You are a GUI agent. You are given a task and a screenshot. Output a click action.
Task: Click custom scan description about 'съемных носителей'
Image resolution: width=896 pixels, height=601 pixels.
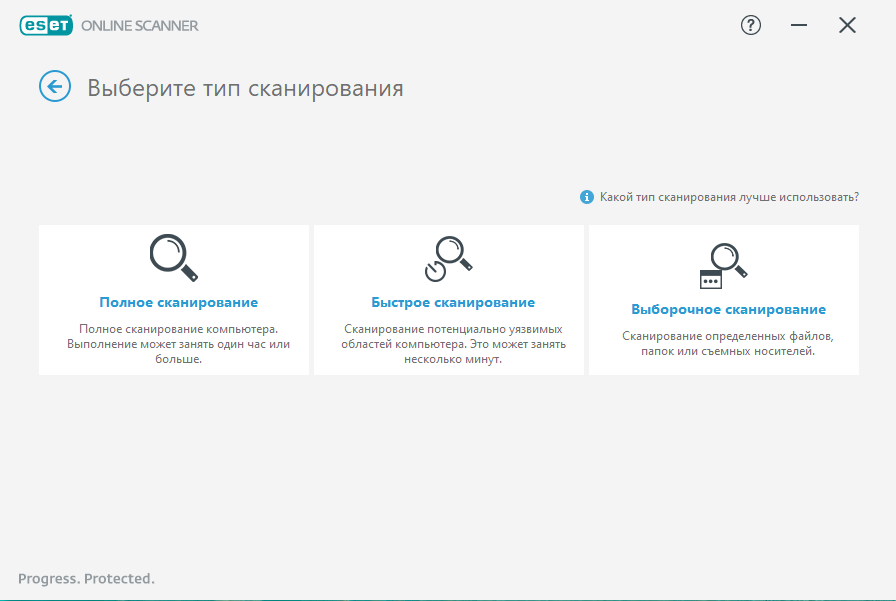[728, 344]
